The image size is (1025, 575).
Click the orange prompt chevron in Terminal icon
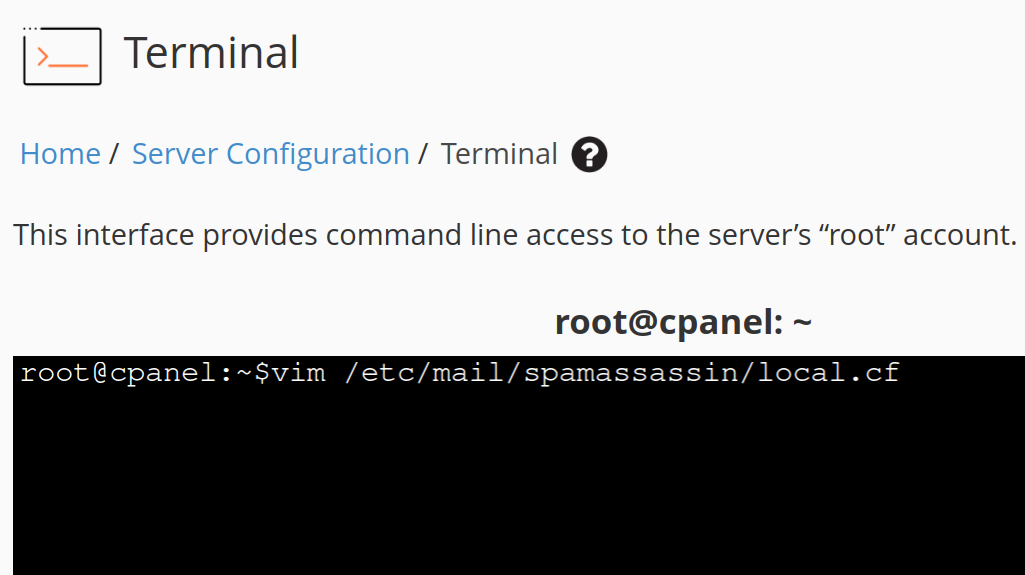[x=42, y=57]
